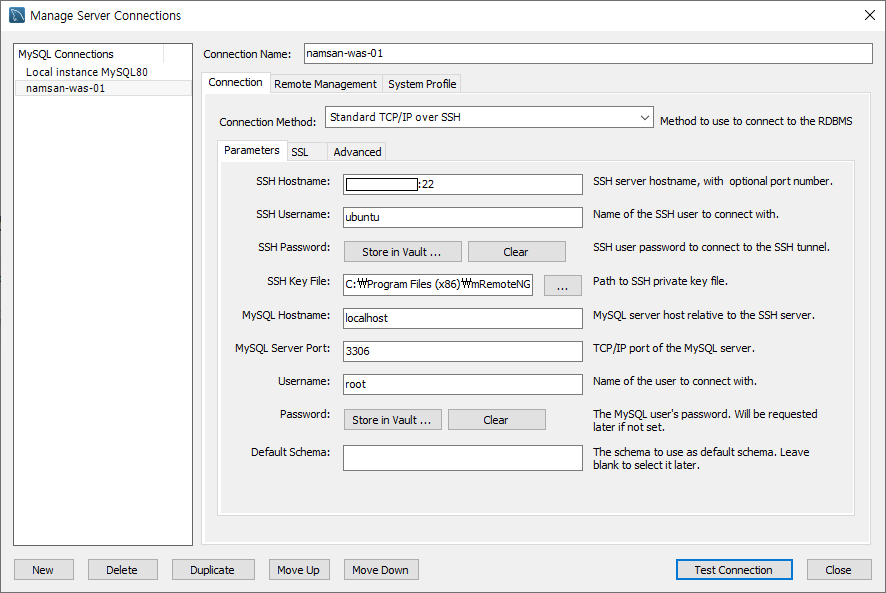886x593 pixels.
Task: Open the System Profile tab
Action: [422, 84]
